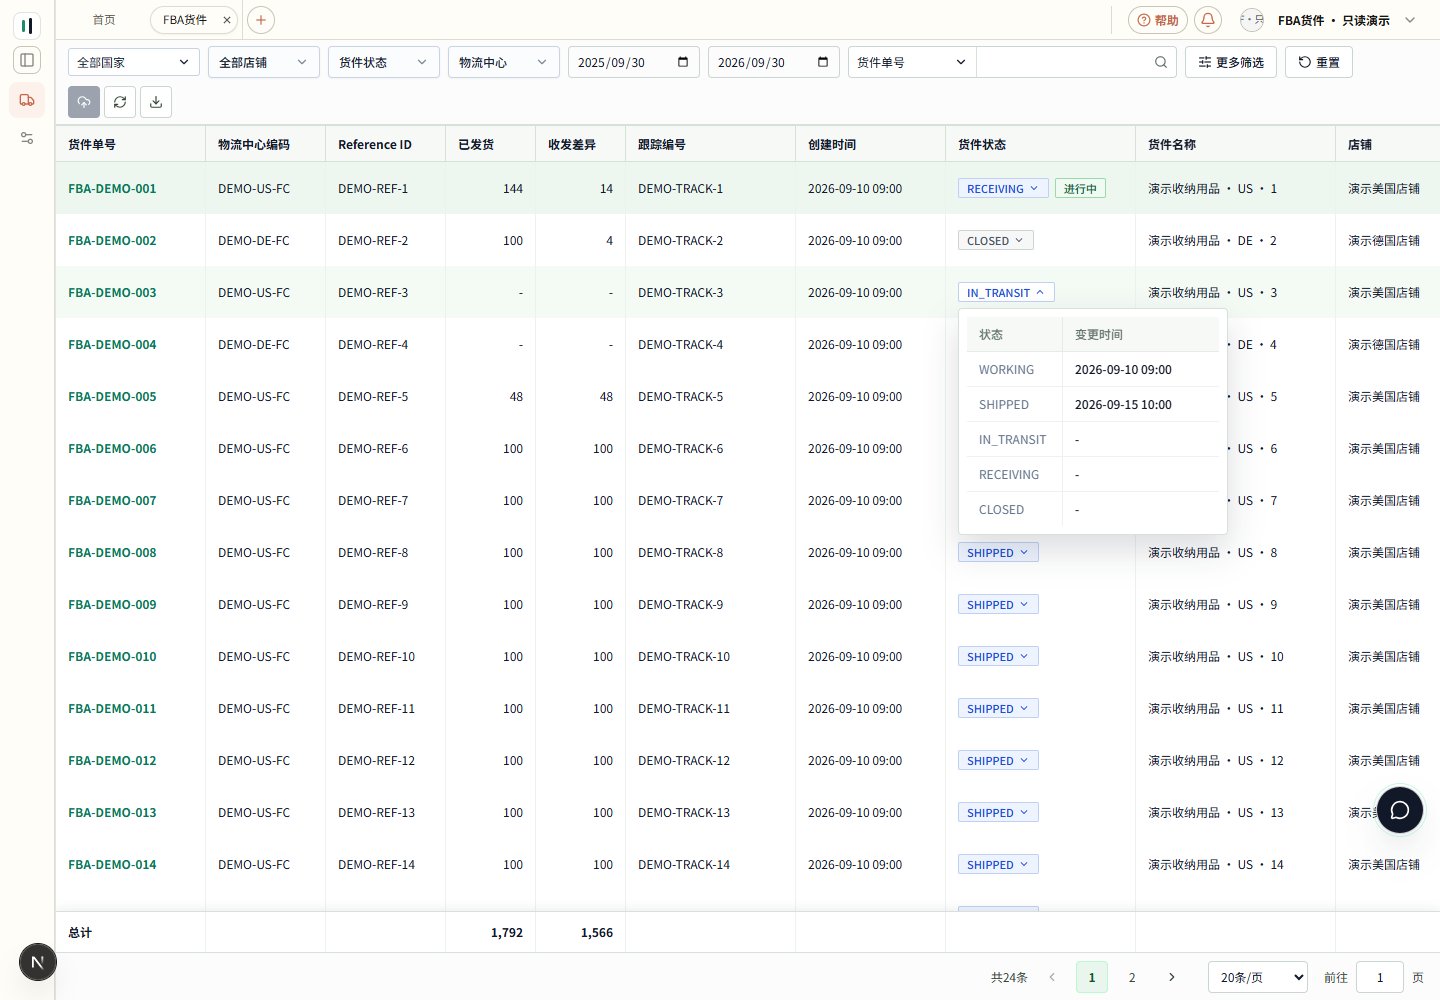This screenshot has width=1440, height=1000.
Task: Click the next page arrow
Action: (1172, 977)
